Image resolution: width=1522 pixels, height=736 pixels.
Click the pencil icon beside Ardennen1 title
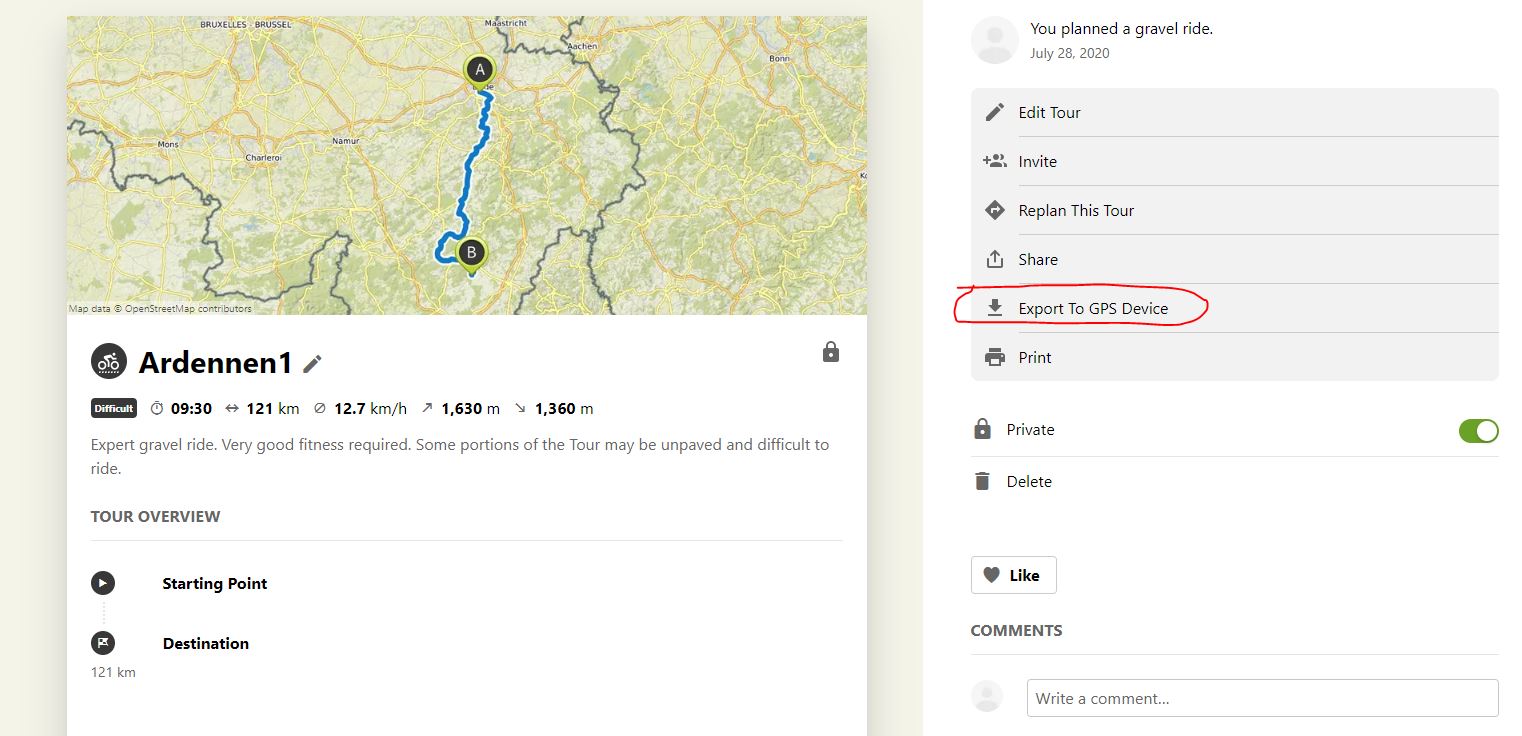pyautogui.click(x=313, y=364)
